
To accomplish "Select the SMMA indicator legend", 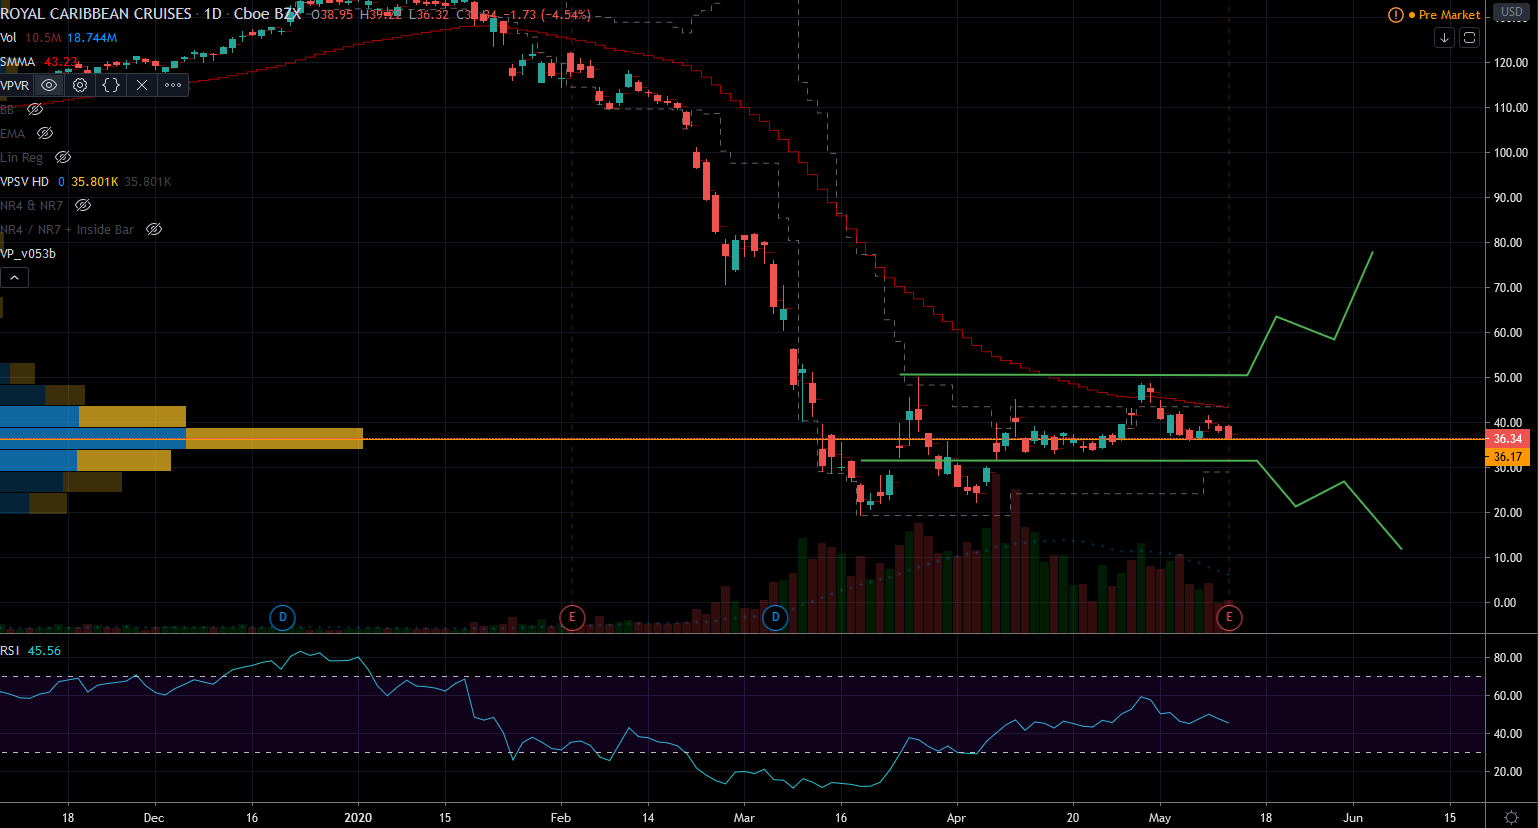I will pos(17,61).
